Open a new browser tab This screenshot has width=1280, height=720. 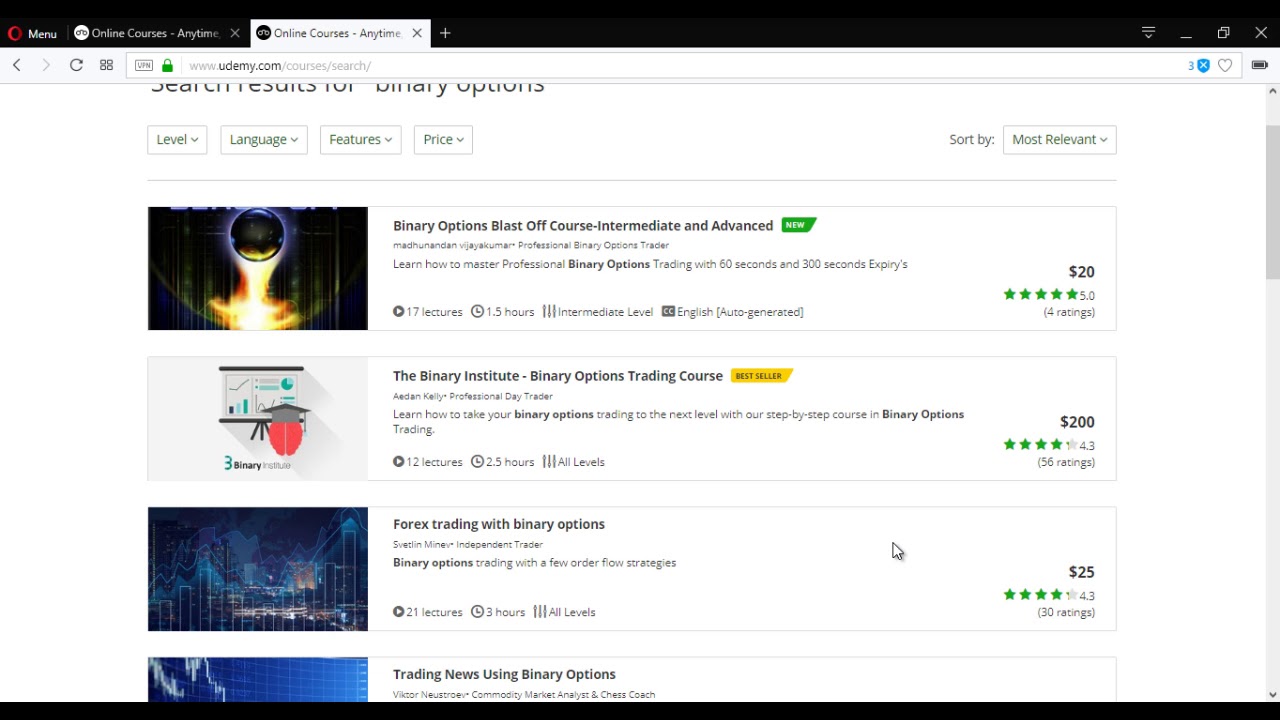pos(445,33)
